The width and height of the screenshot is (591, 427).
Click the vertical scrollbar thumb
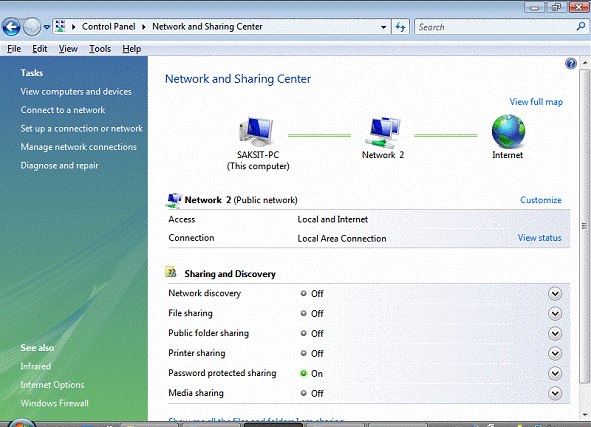point(585,225)
